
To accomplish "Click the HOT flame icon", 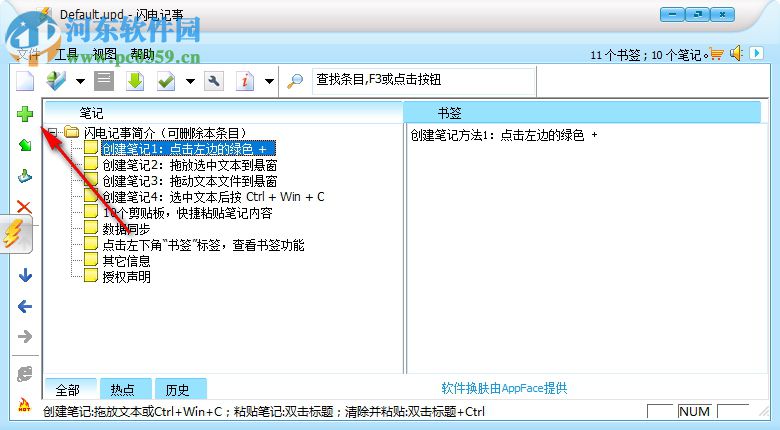I will click(x=24, y=404).
